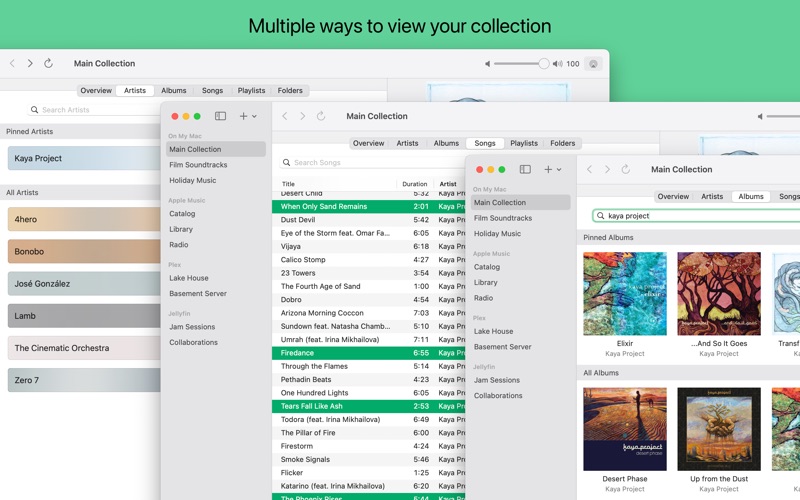
Task: Open the artist card 4hero
Action: click(x=84, y=219)
